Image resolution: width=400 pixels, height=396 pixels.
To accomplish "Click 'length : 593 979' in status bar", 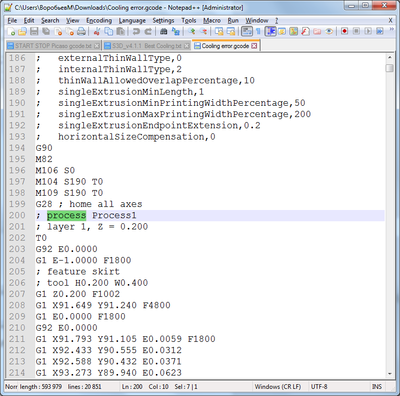I will [41, 387].
